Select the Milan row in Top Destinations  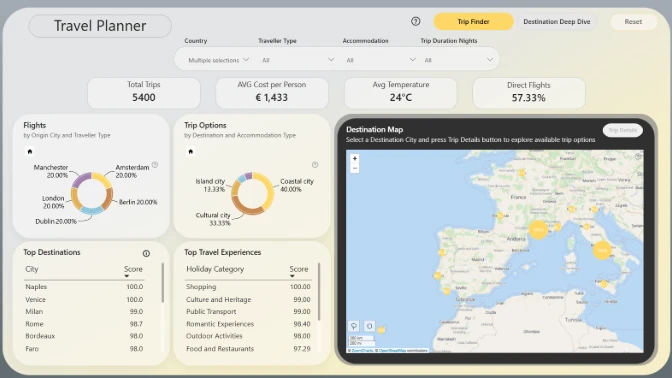click(x=84, y=312)
